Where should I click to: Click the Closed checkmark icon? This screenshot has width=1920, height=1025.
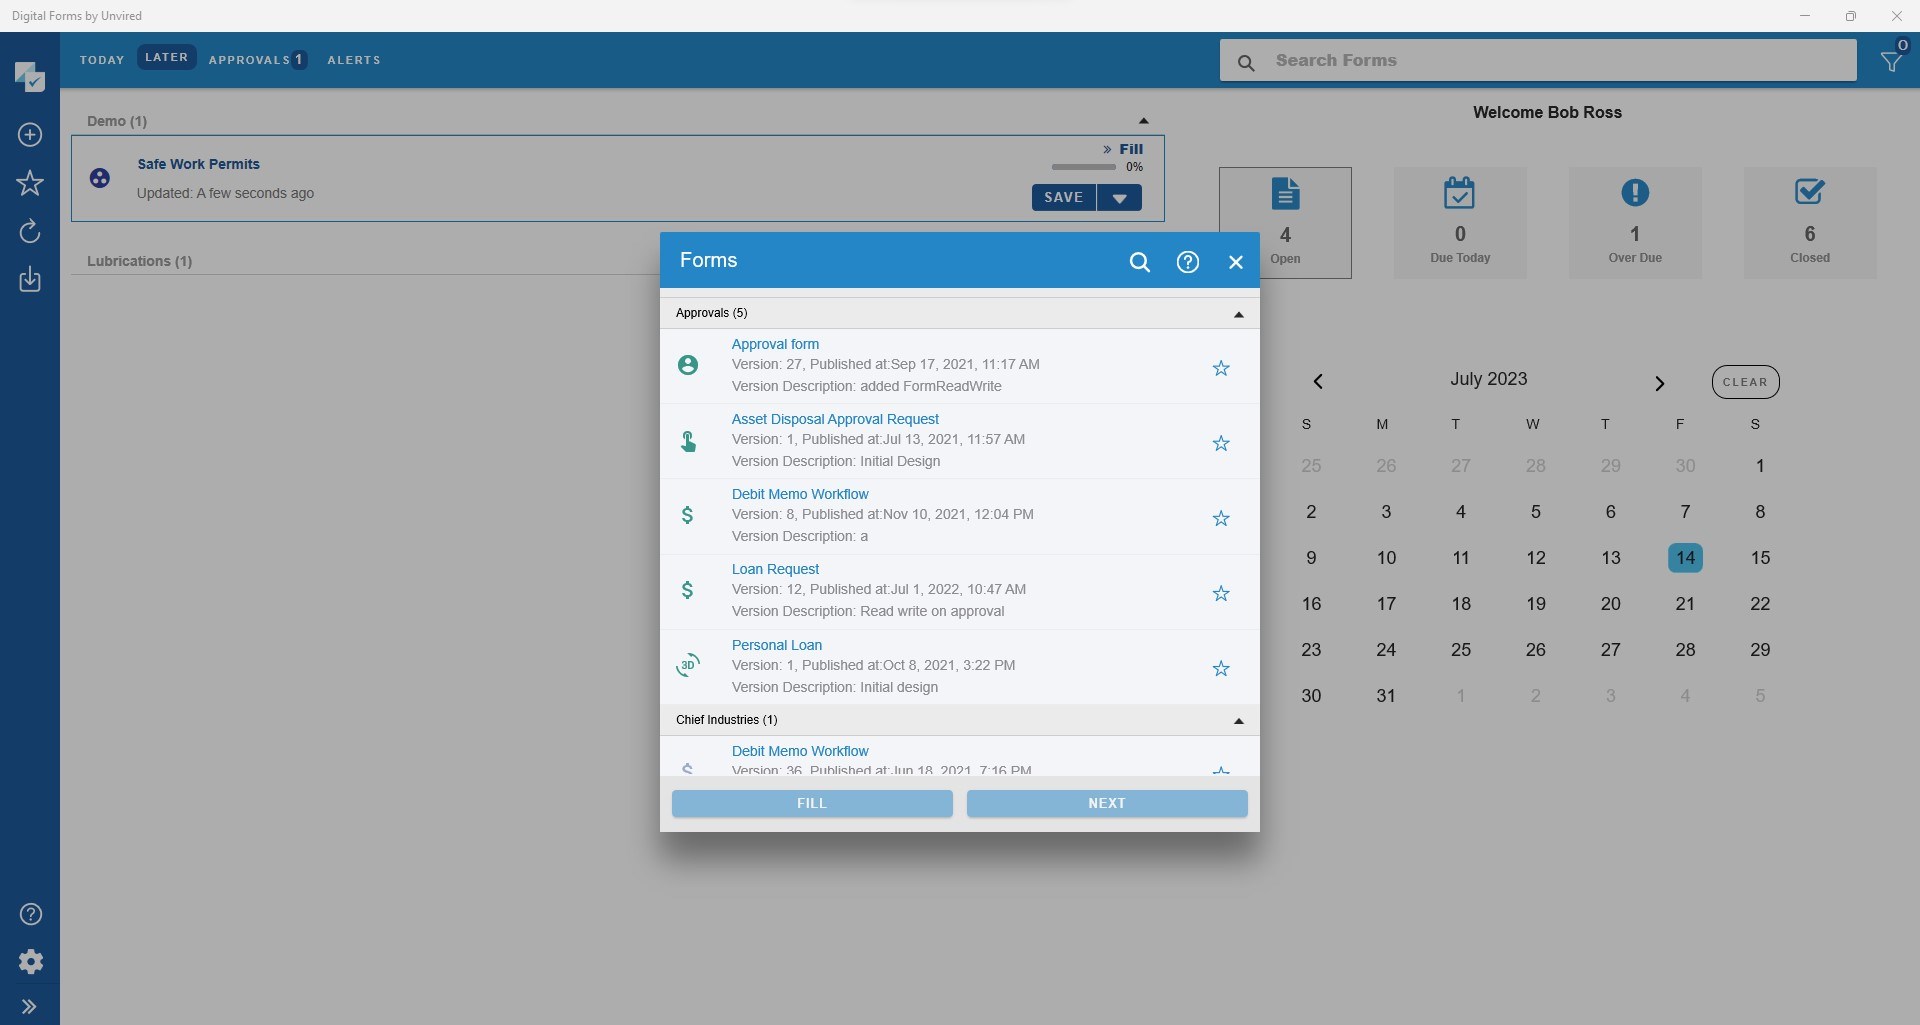click(1810, 191)
